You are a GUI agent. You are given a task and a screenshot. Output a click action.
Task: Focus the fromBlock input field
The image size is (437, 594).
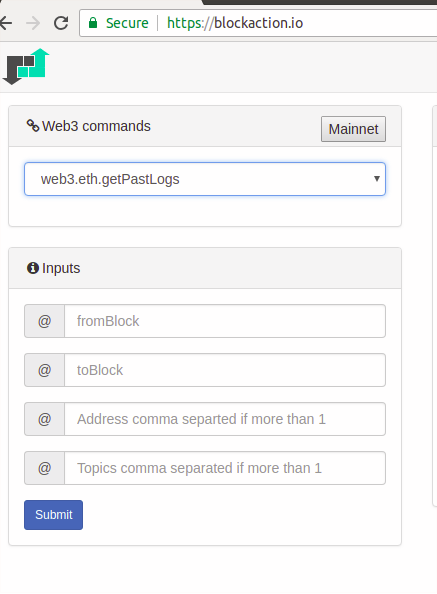[225, 321]
